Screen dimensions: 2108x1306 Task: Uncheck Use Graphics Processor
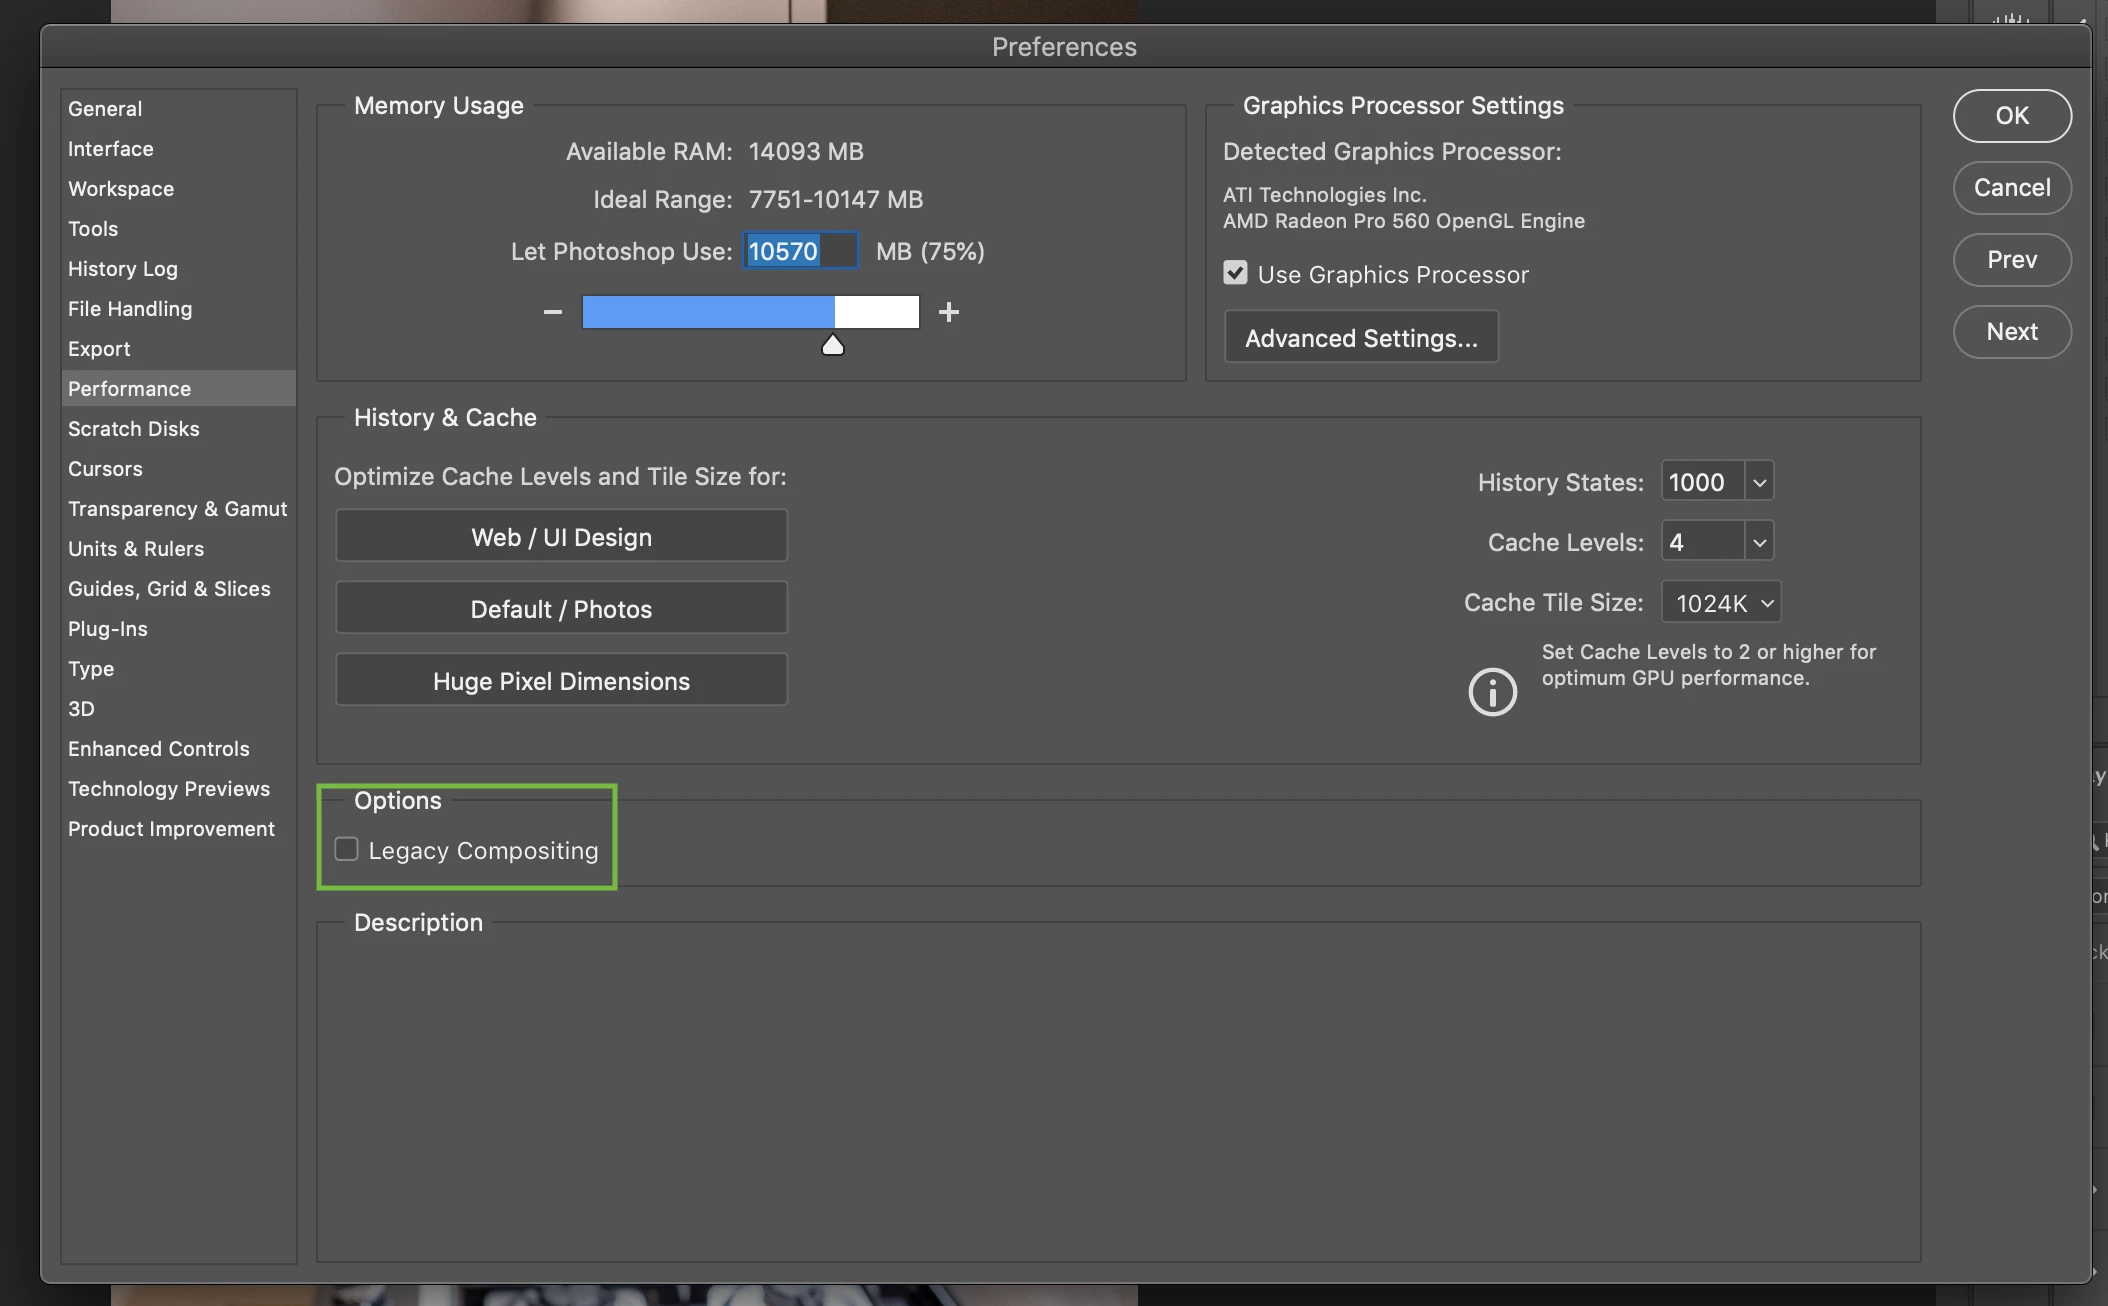[x=1235, y=273]
